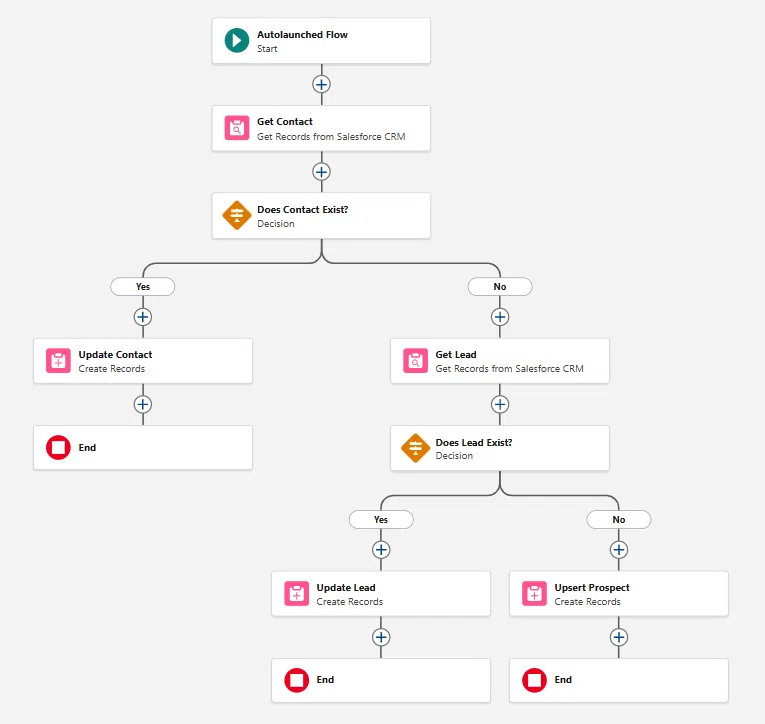Add element below the Upsert Prospect node
The height and width of the screenshot is (724, 765).
click(x=619, y=637)
